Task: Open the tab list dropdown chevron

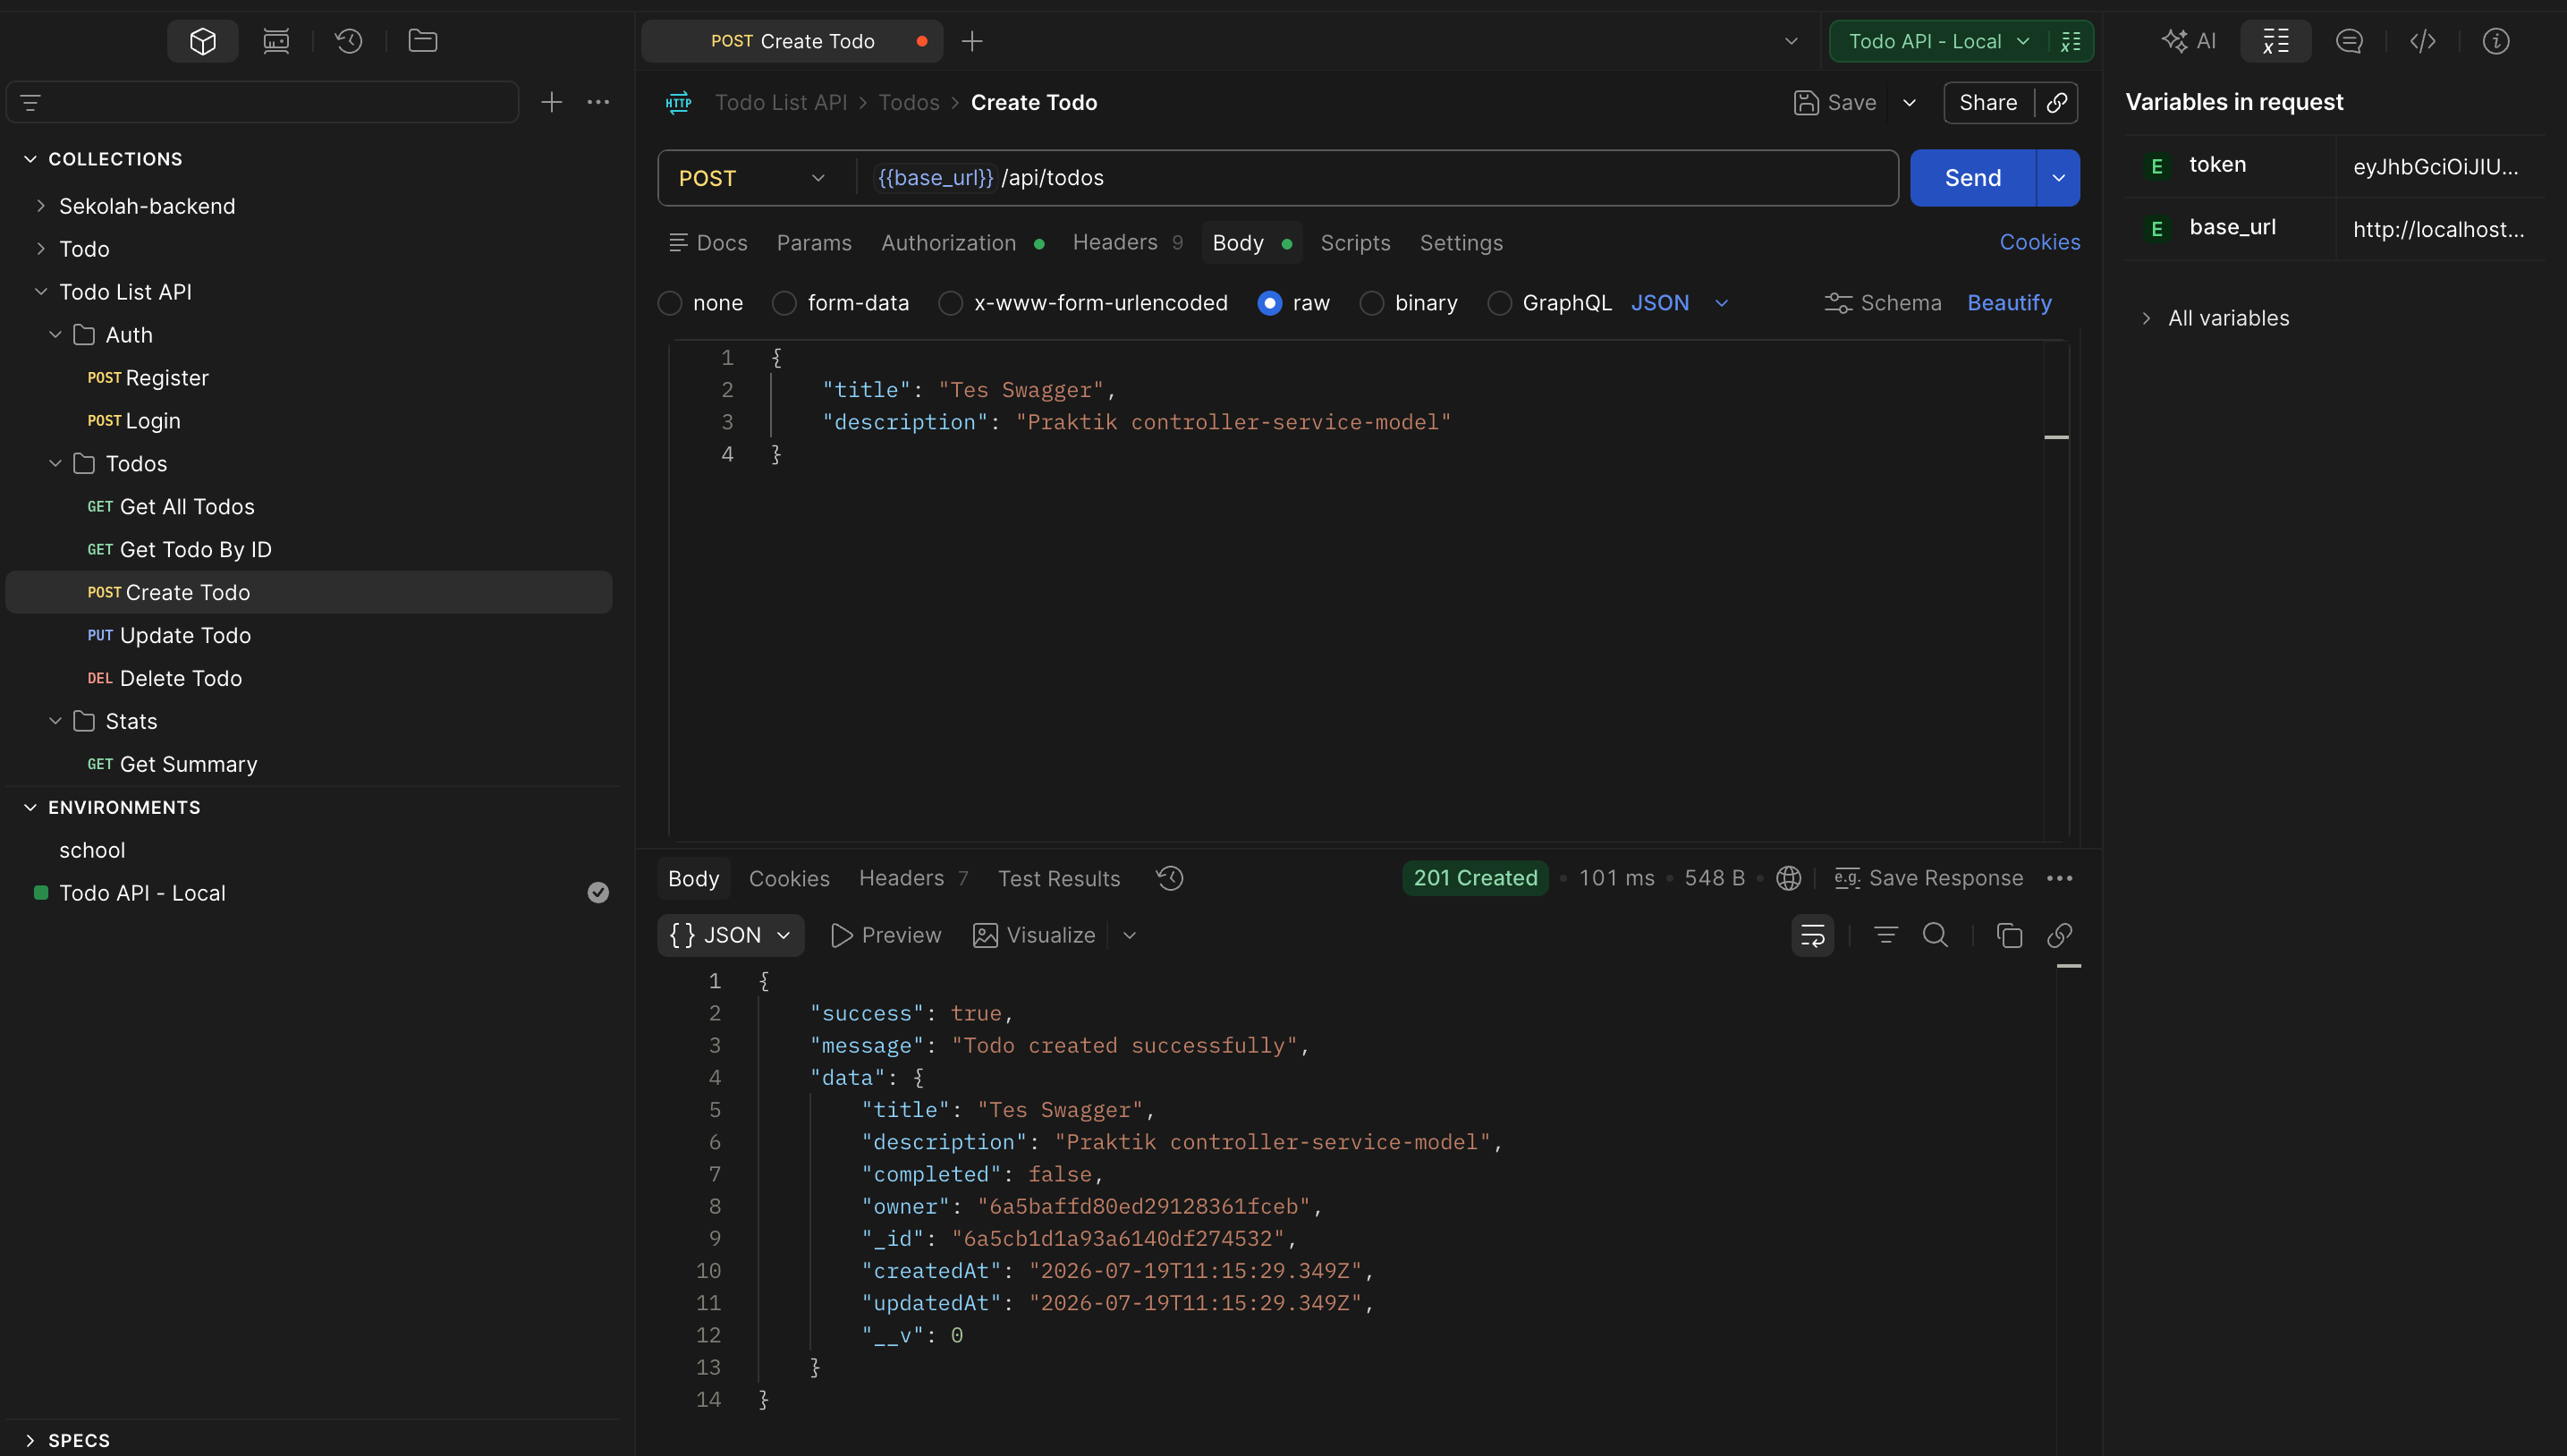Action: click(1791, 41)
